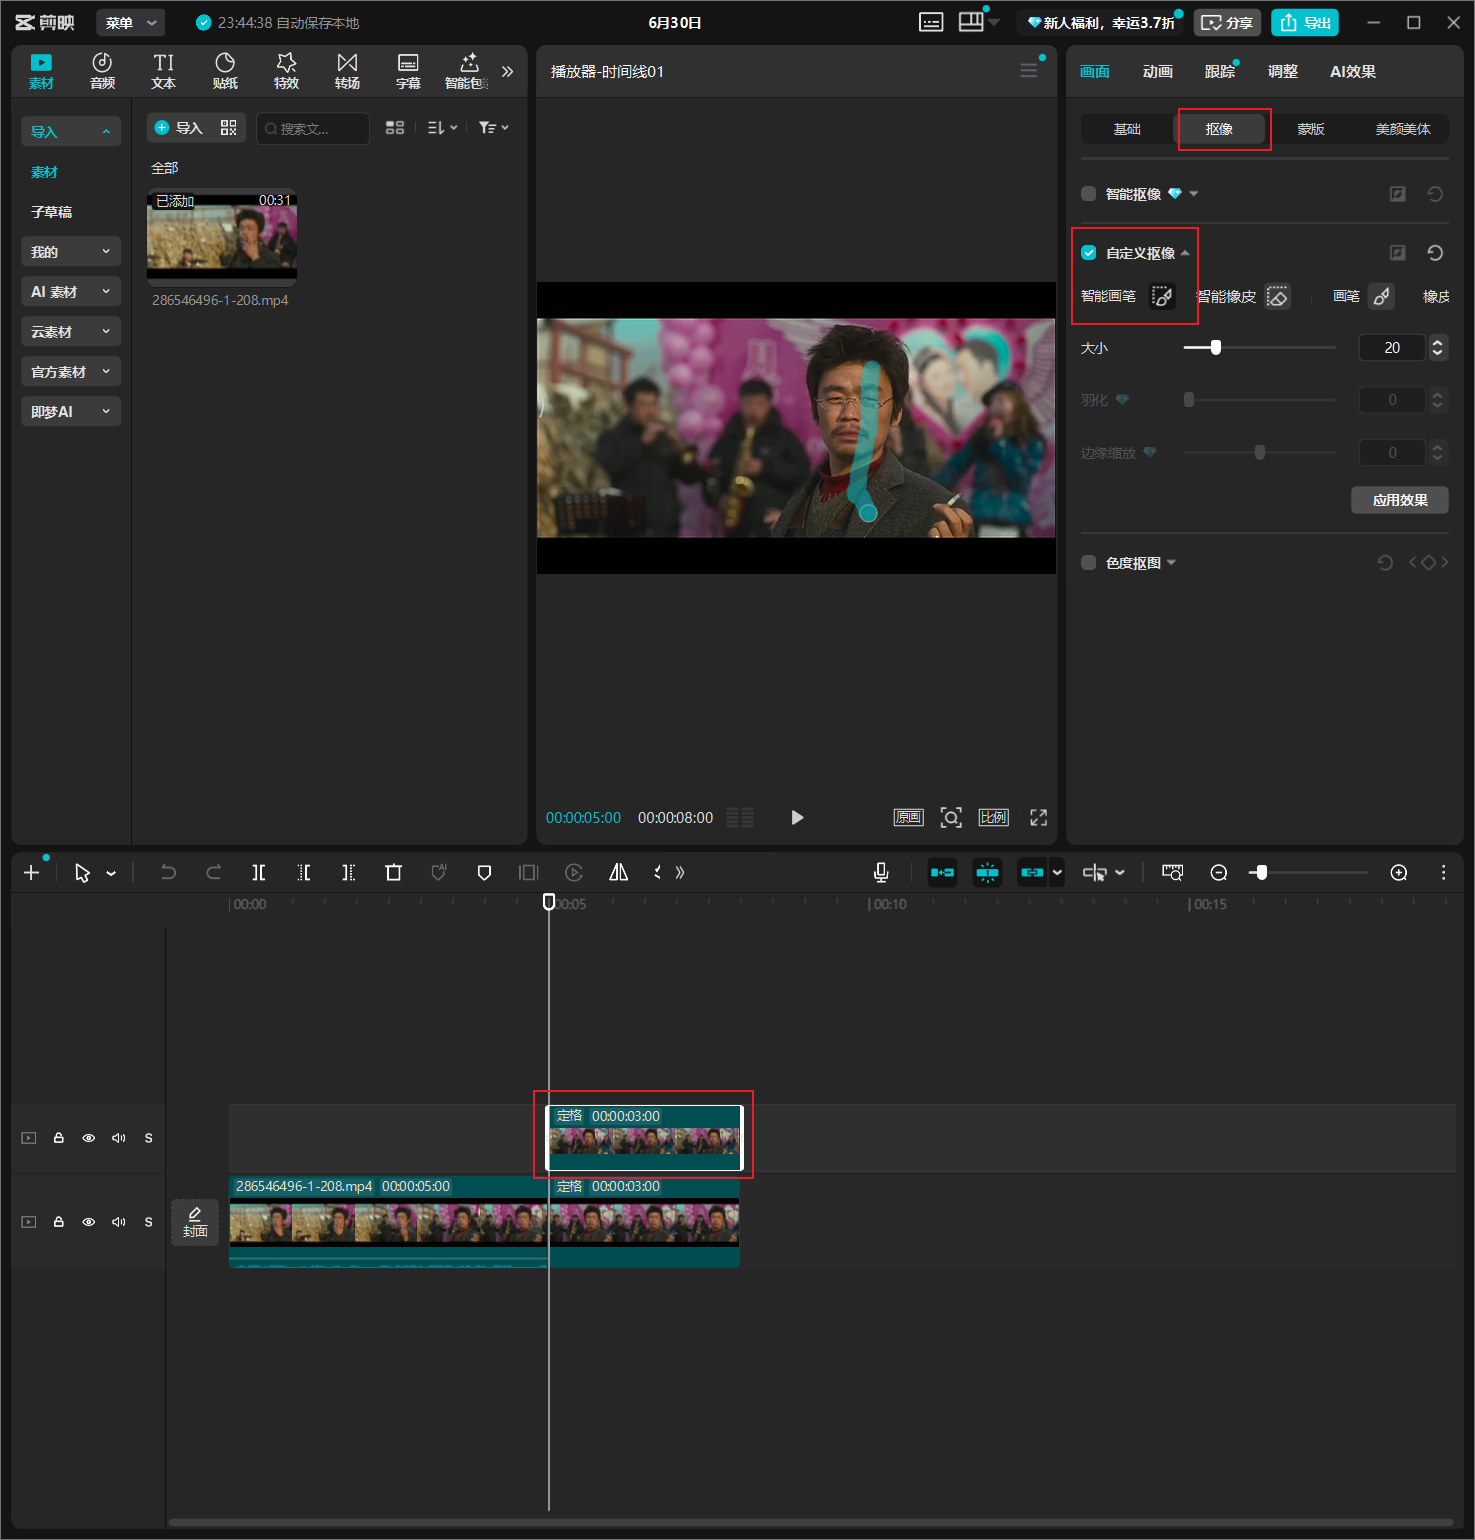1475x1540 pixels.
Task: Open the 贴纸 stickers panel
Action: pyautogui.click(x=225, y=71)
